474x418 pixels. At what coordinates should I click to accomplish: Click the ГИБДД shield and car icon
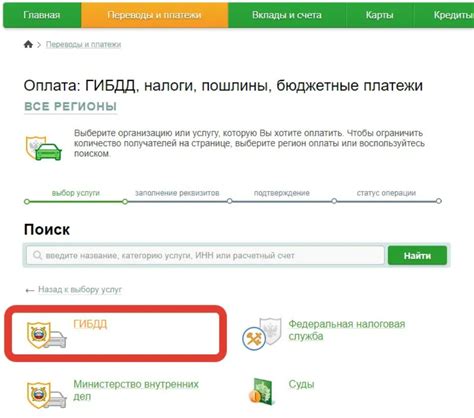(x=46, y=335)
